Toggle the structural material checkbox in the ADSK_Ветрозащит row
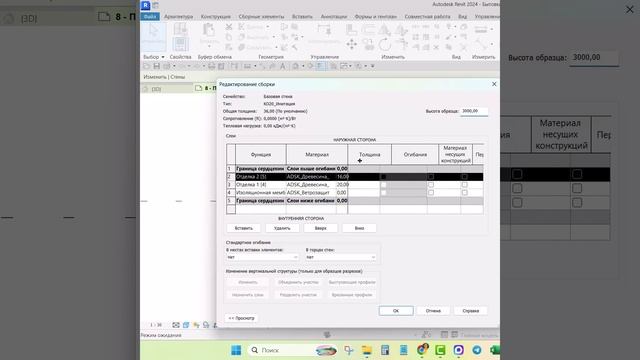Image resolution: width=640 pixels, height=360 pixels. [431, 192]
